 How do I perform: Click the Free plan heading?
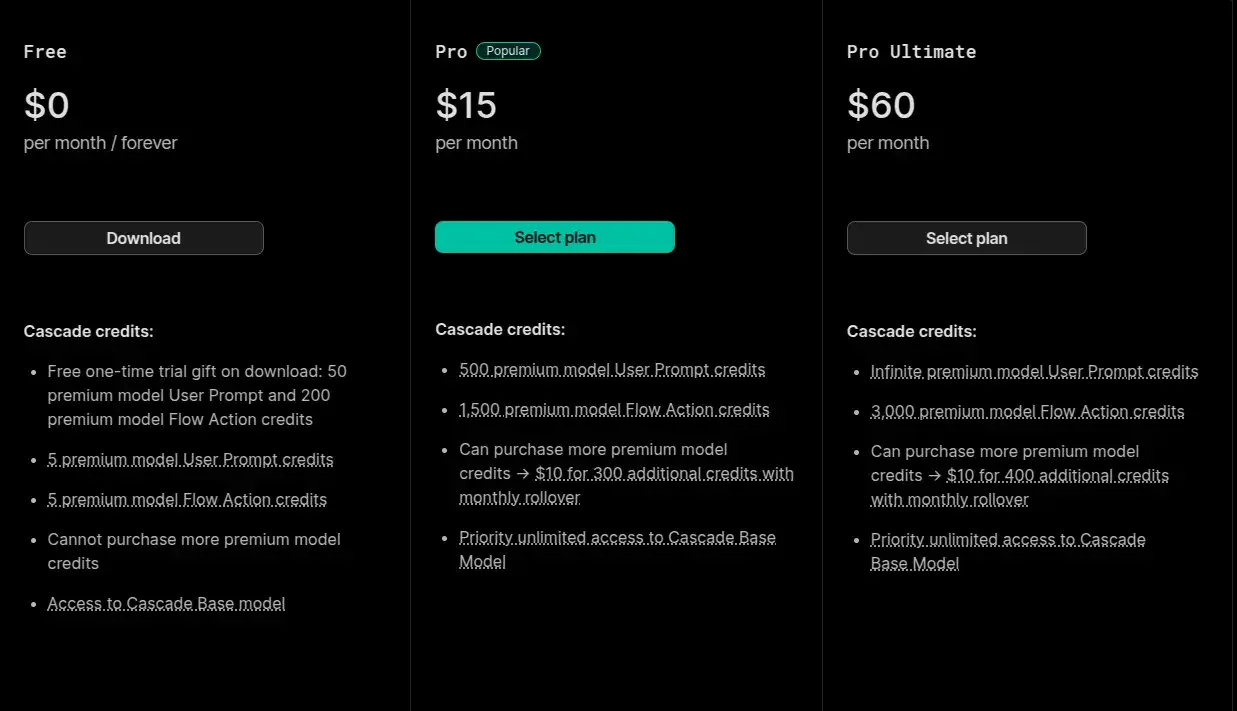[x=45, y=52]
